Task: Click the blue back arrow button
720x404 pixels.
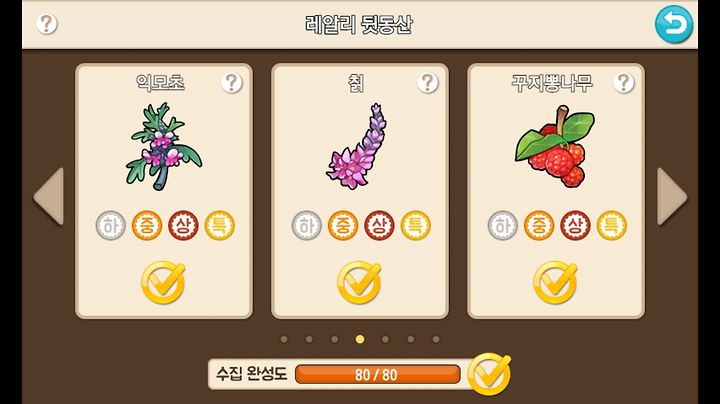Action: 674,24
